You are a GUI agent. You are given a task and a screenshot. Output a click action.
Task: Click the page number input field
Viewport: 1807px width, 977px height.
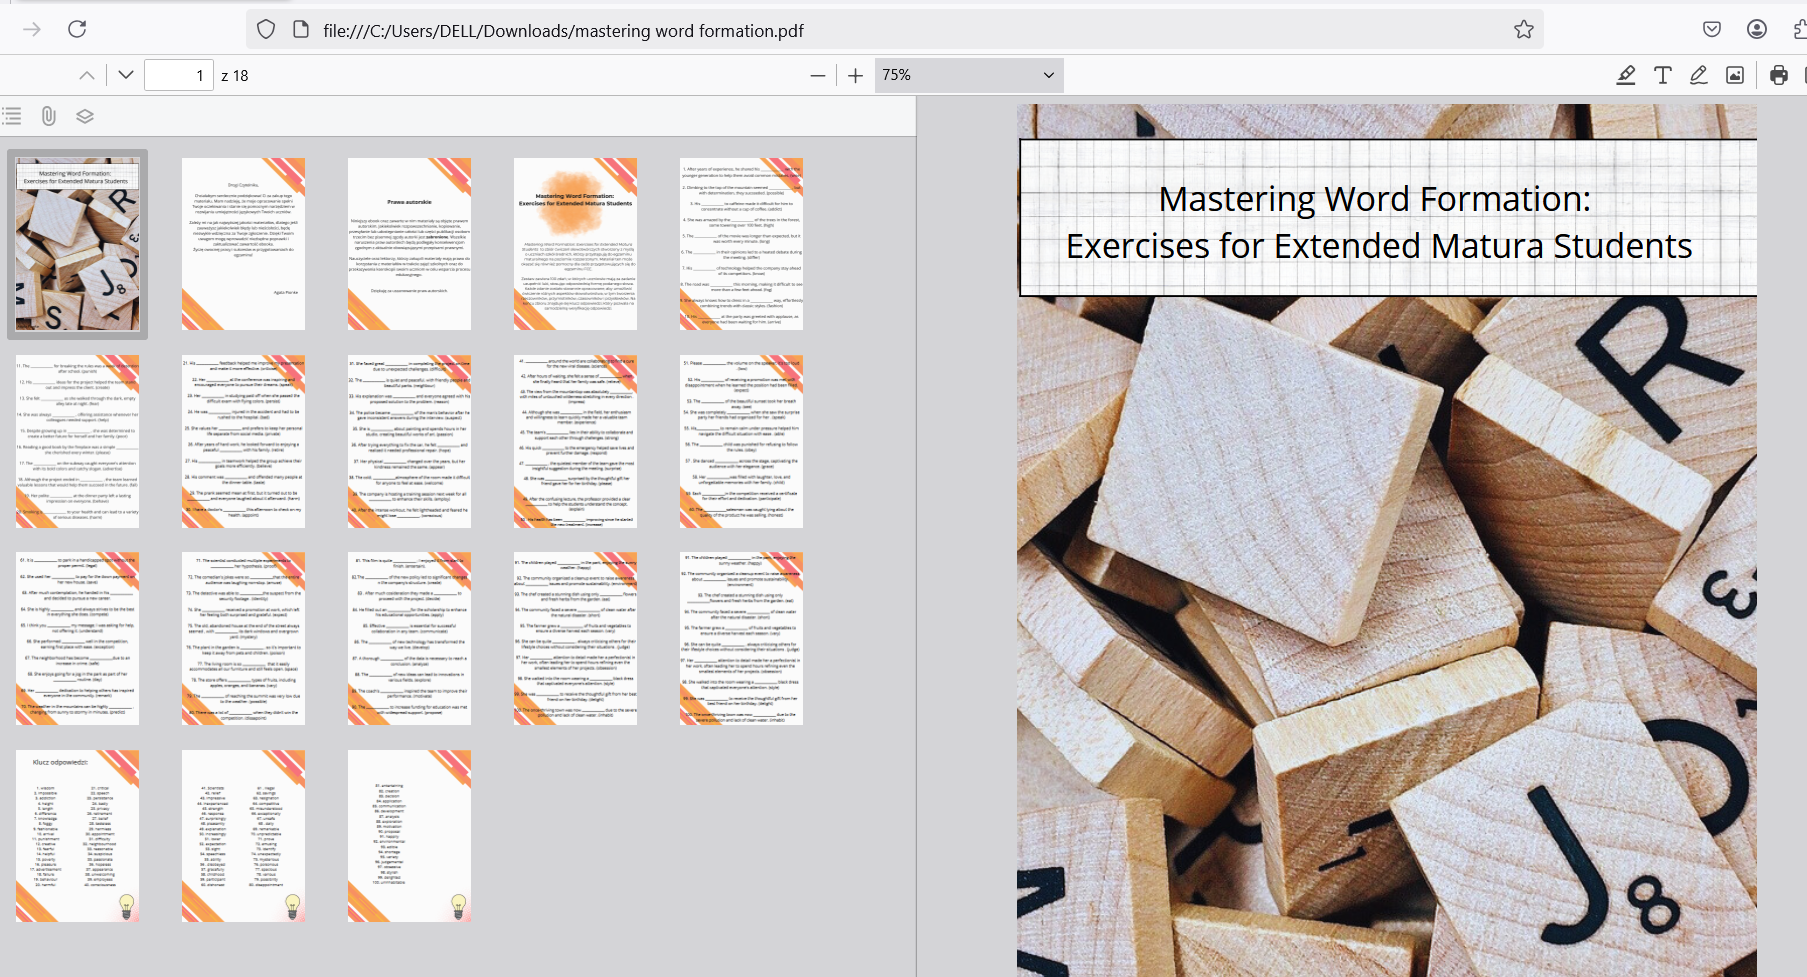coord(178,75)
